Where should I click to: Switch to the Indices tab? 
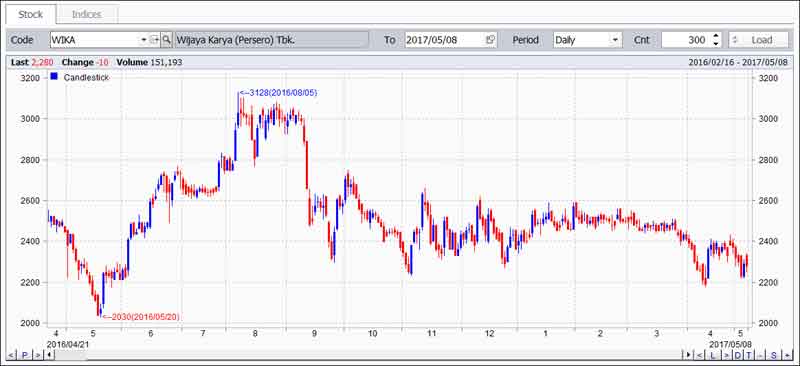point(87,14)
